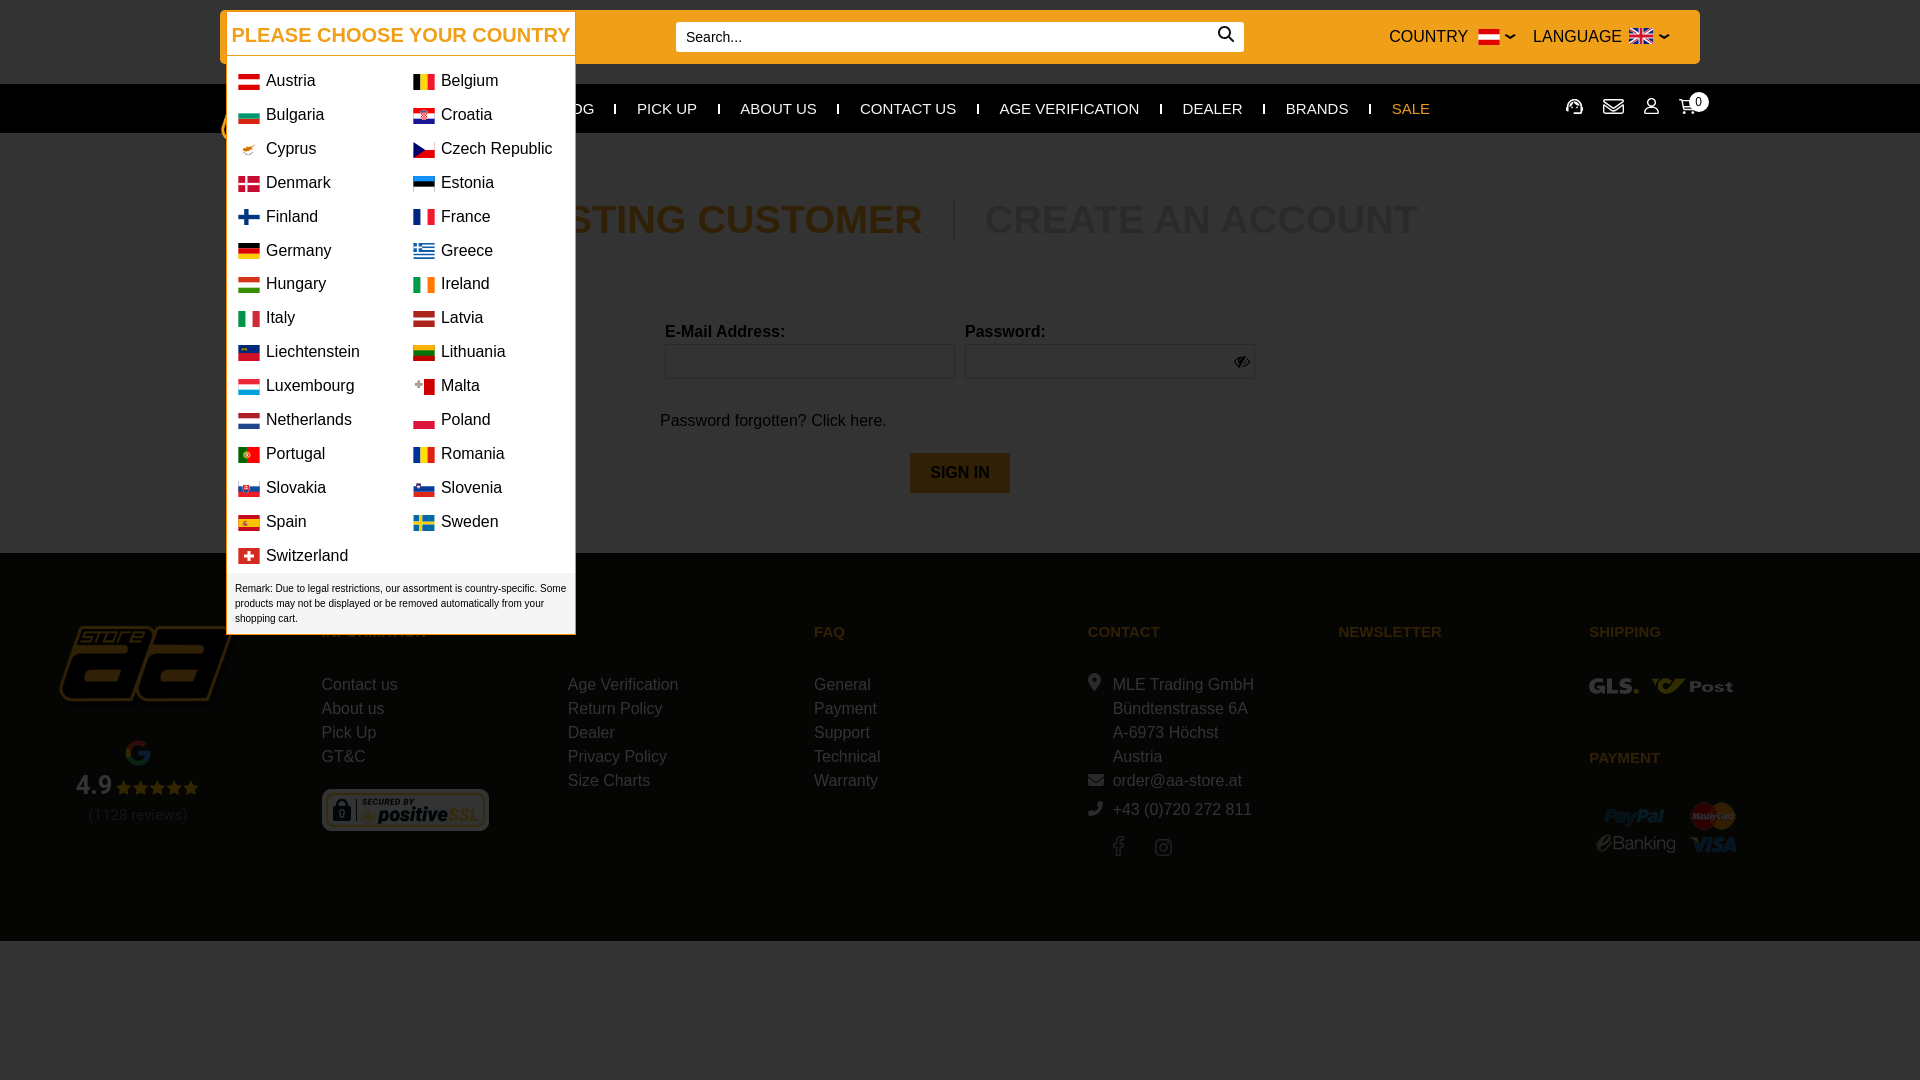Open the DEALER menu item
Image resolution: width=1920 pixels, height=1080 pixels.
pyautogui.click(x=1212, y=109)
